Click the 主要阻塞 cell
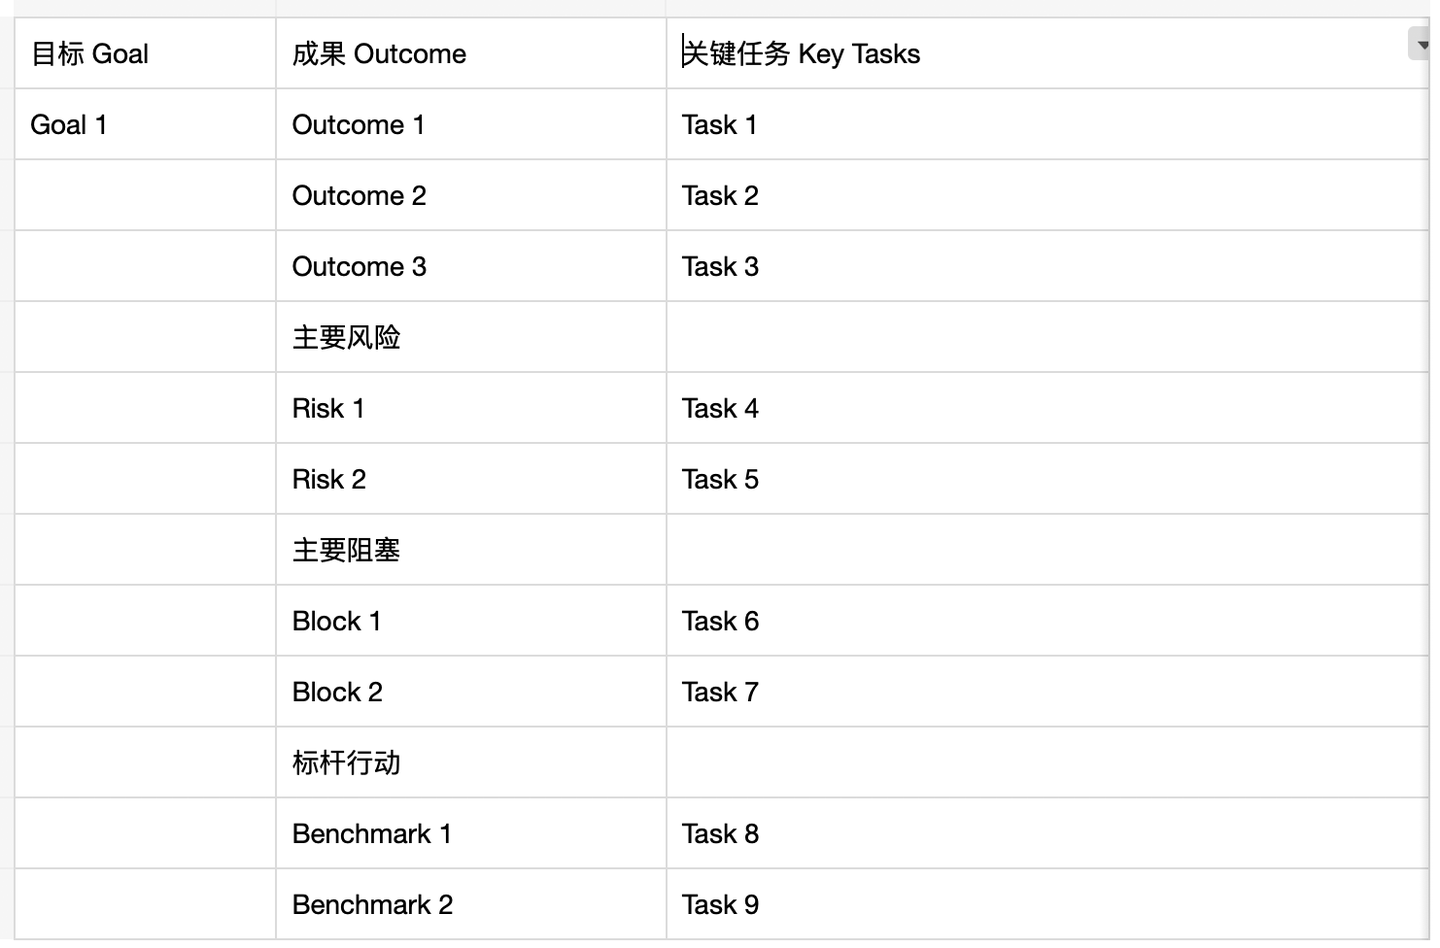 pos(471,550)
